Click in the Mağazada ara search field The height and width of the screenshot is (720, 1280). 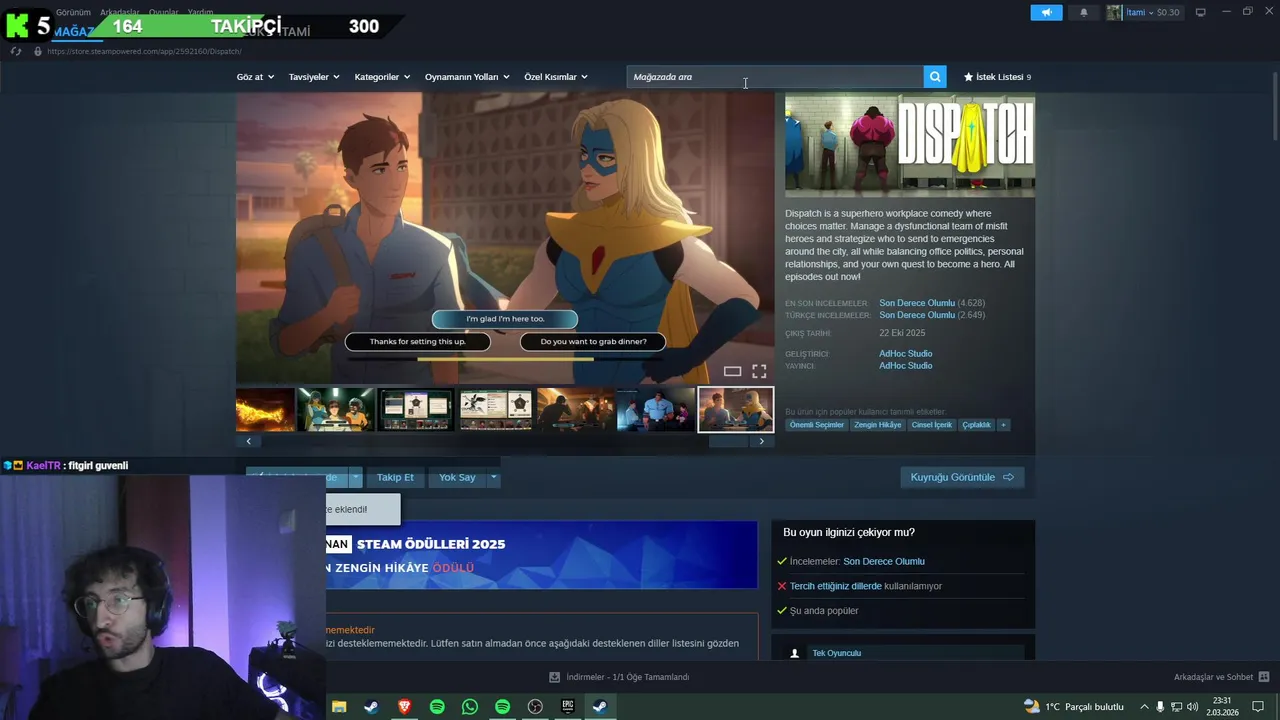coord(775,77)
